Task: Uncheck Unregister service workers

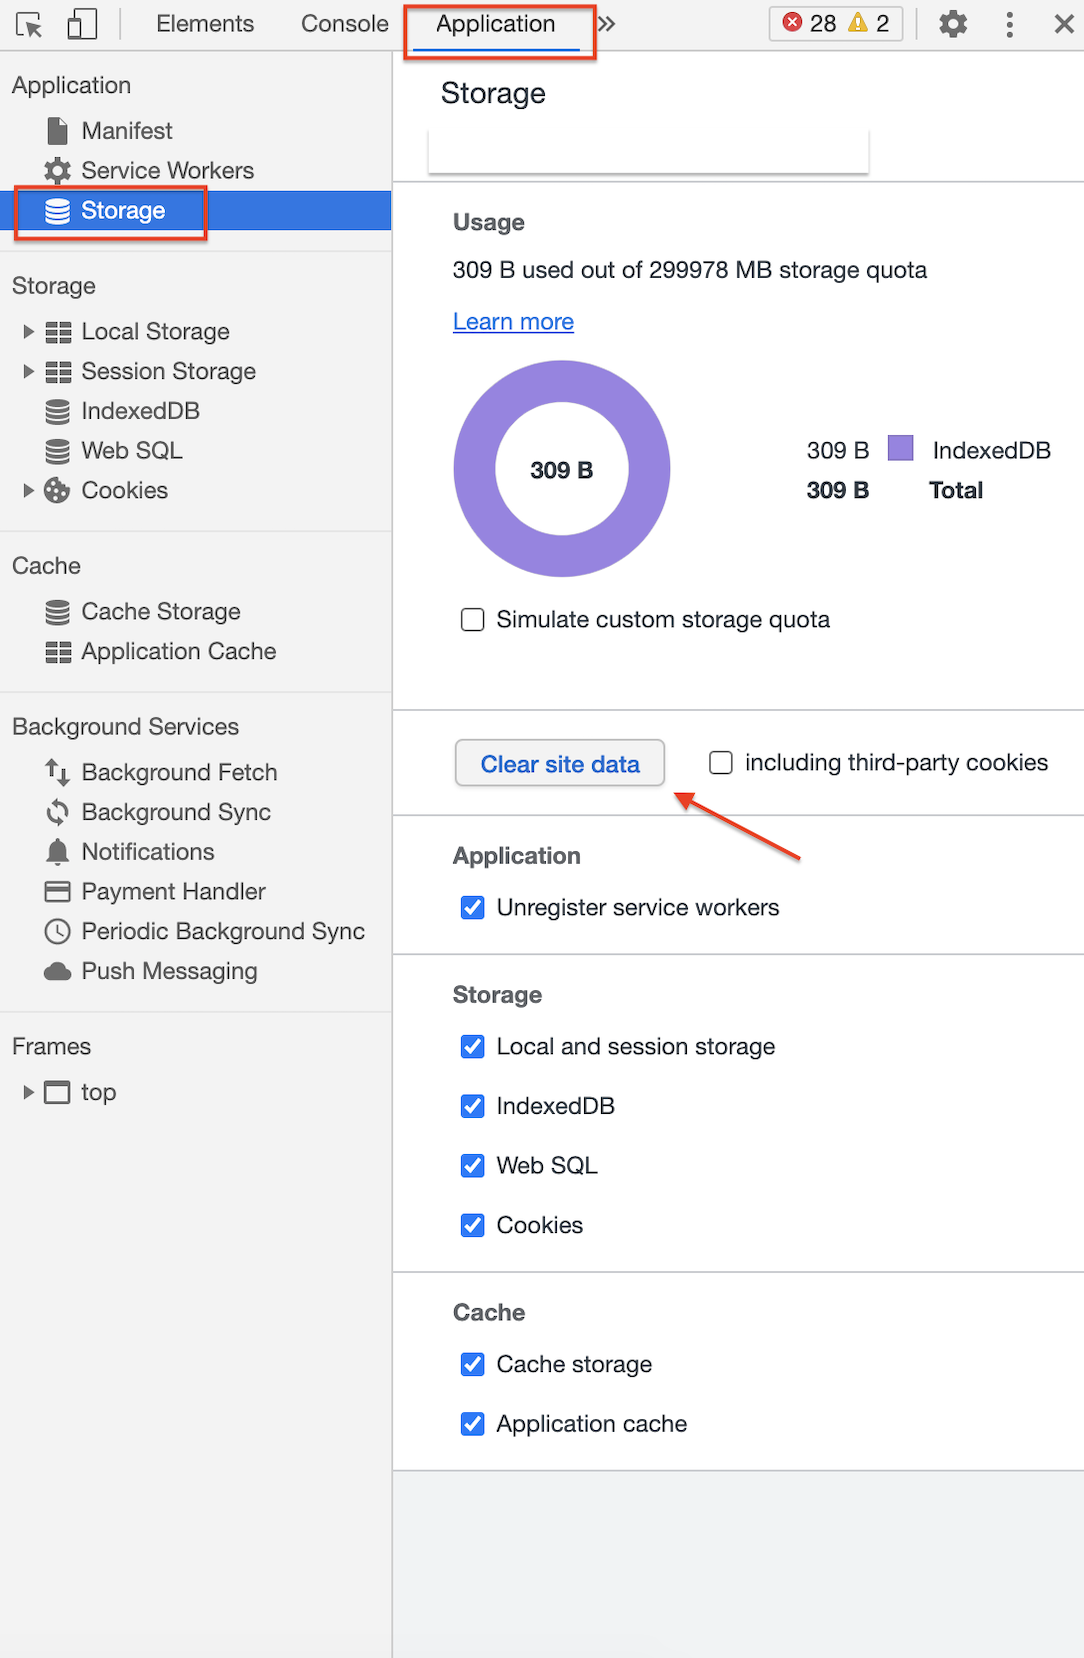Action: point(473,908)
